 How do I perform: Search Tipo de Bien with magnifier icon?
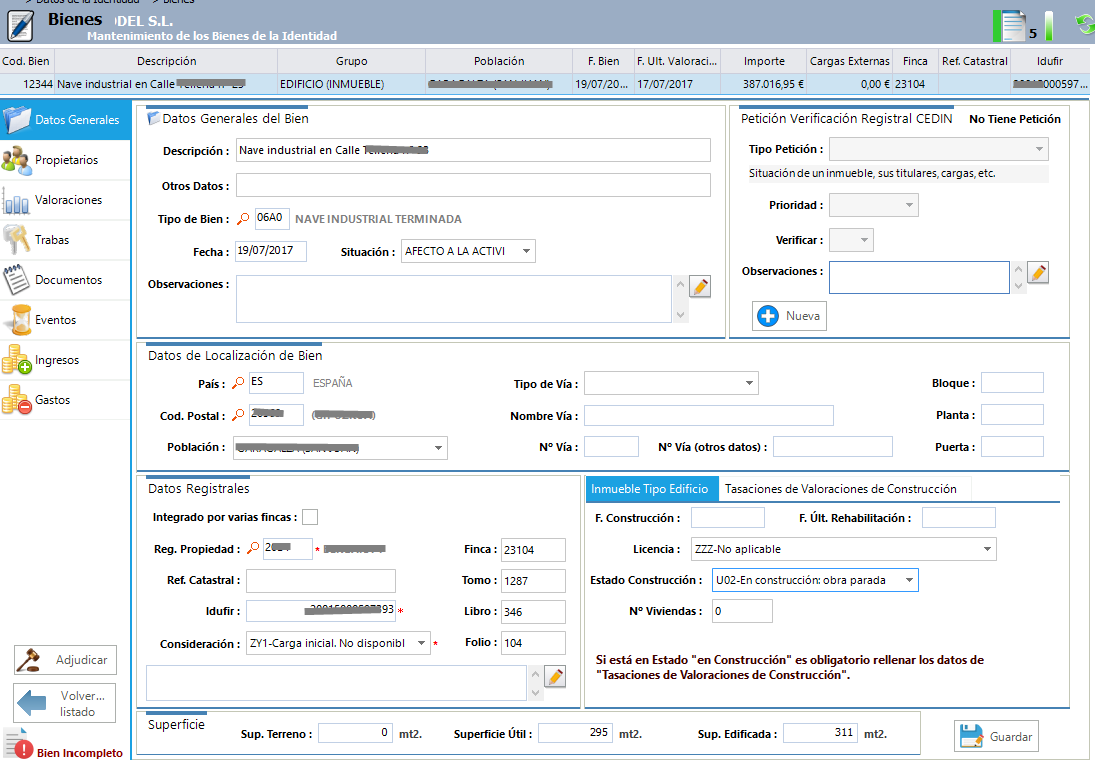coord(243,219)
